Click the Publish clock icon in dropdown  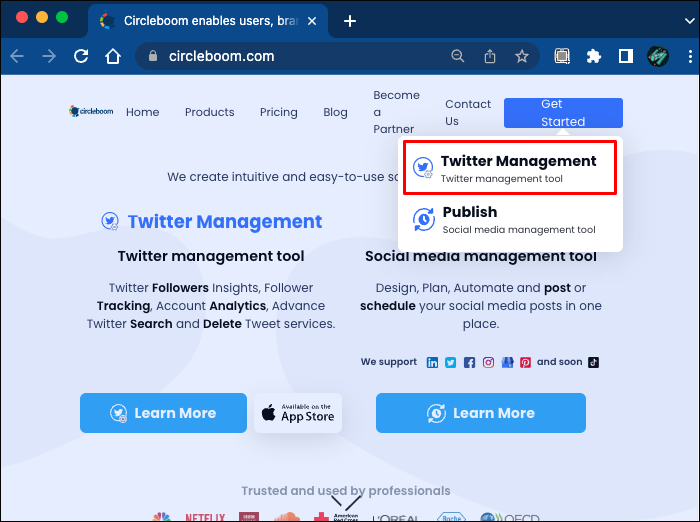coord(424,219)
